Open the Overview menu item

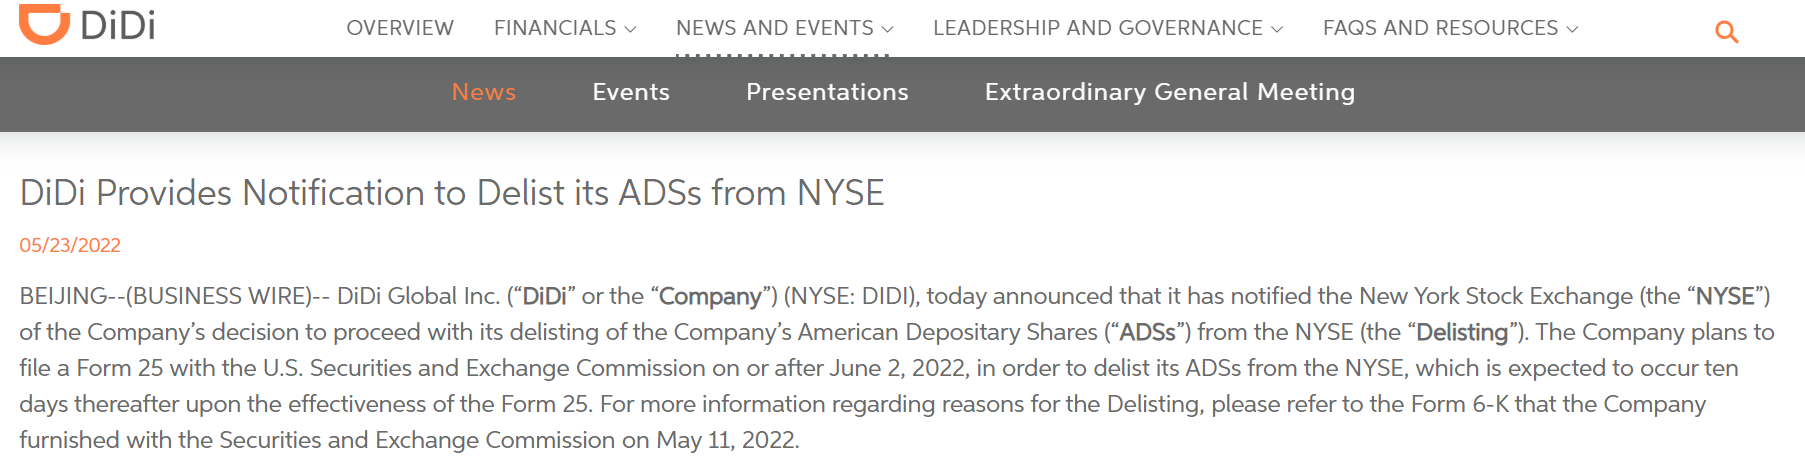tap(400, 28)
